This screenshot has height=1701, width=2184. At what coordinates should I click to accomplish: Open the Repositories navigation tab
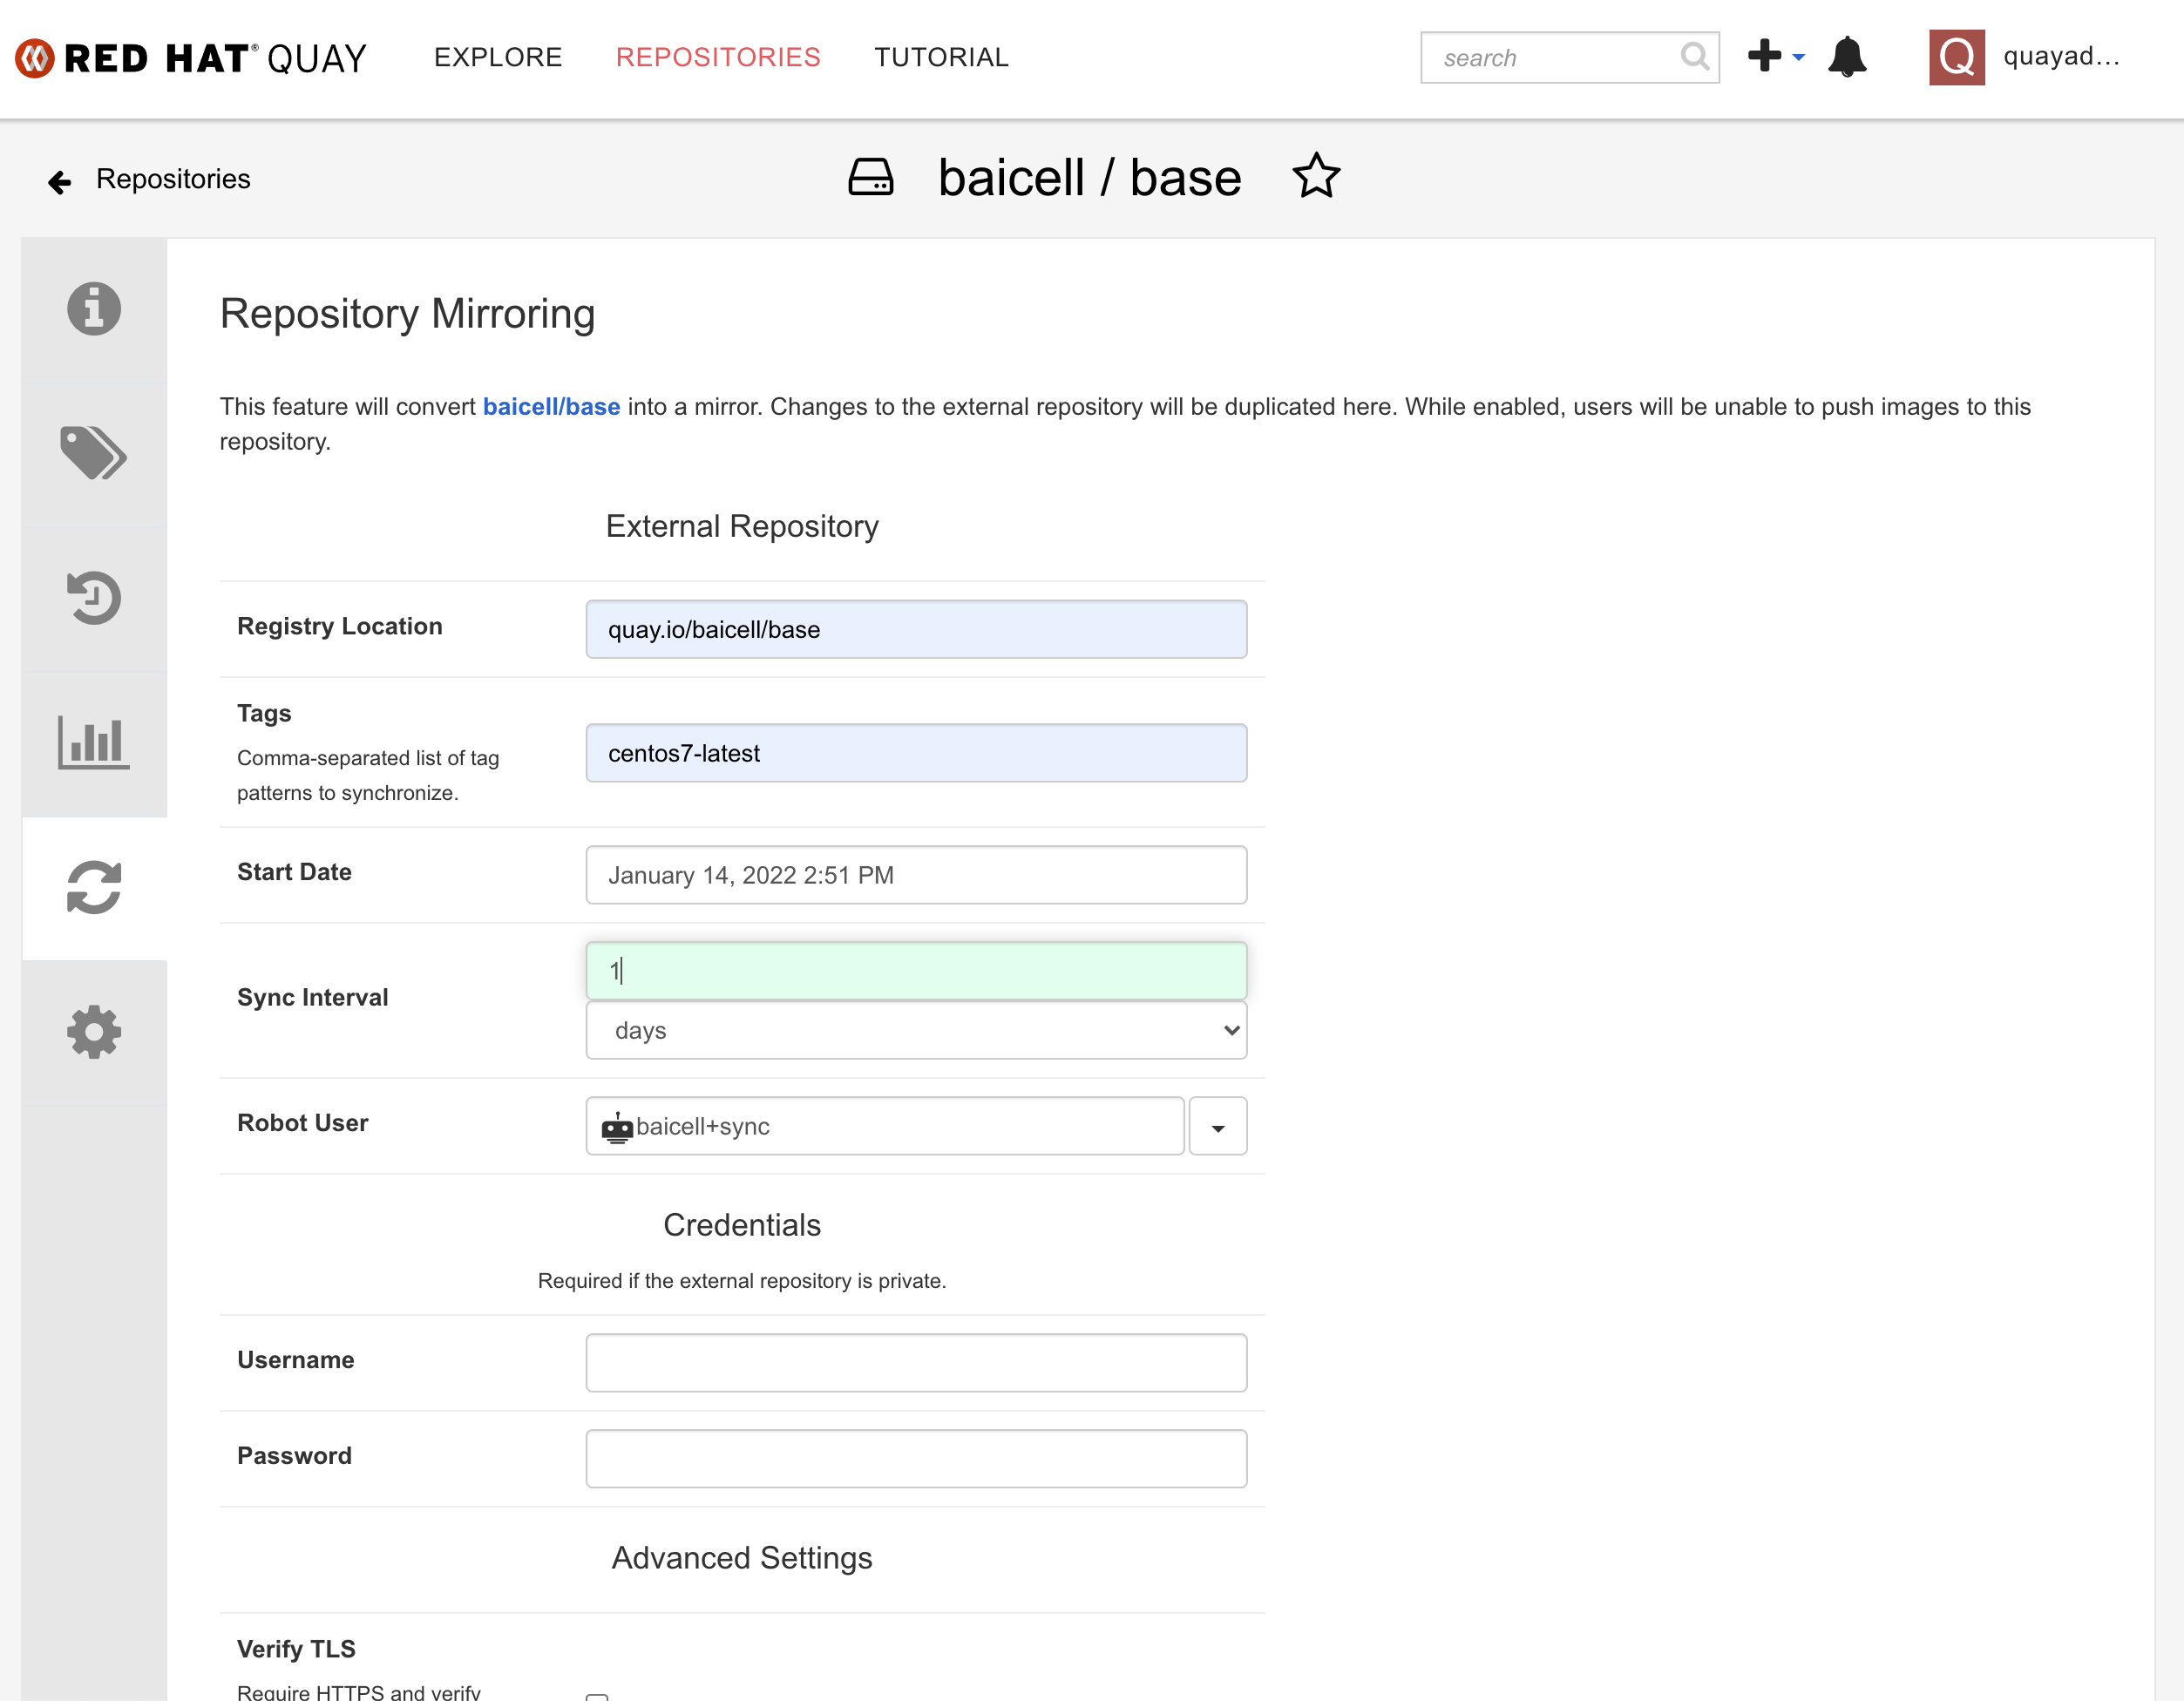tap(718, 57)
